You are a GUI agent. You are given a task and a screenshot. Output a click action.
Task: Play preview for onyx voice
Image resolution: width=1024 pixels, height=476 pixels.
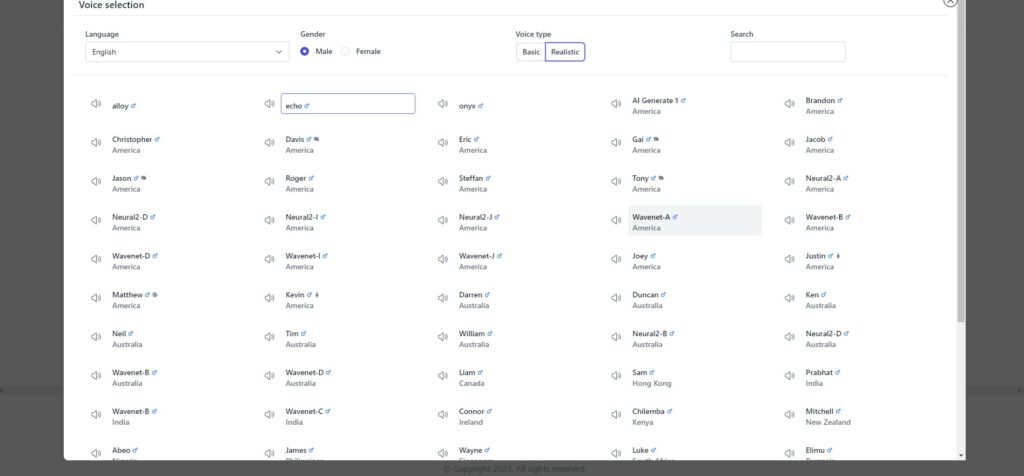[443, 104]
